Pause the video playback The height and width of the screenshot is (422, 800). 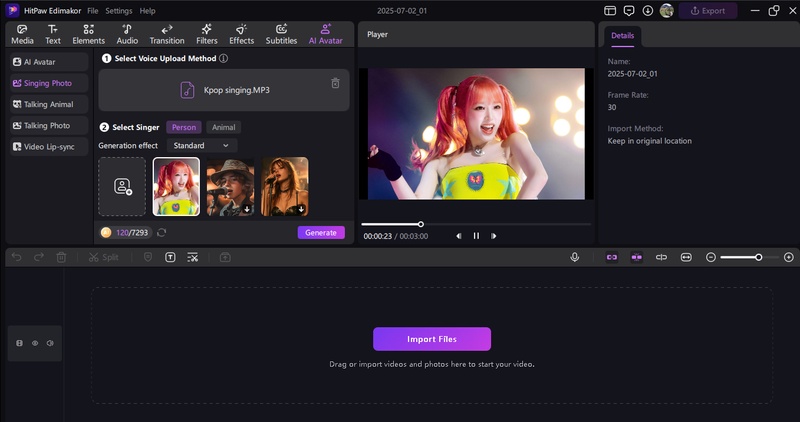[x=476, y=236]
